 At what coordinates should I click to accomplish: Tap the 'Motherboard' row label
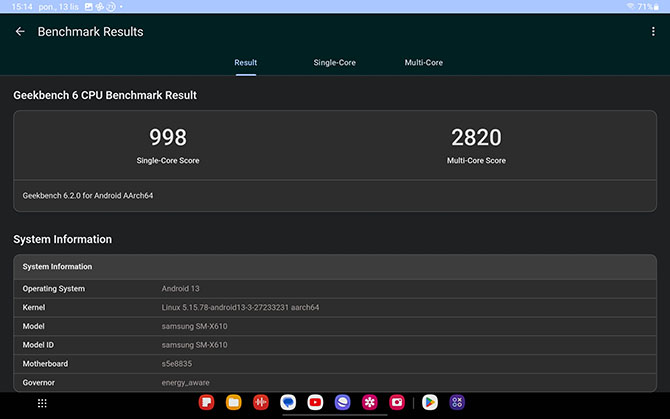pyautogui.click(x=45, y=364)
